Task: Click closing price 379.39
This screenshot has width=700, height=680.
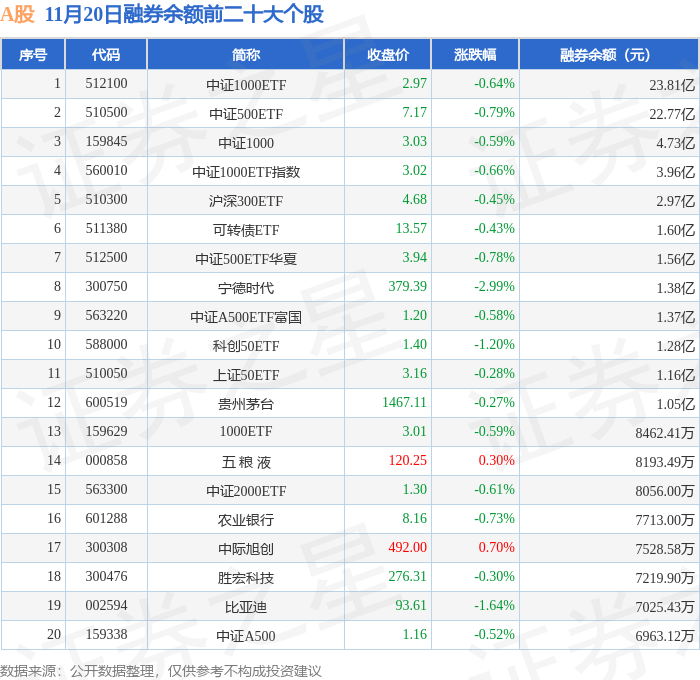Action: pyautogui.click(x=408, y=286)
